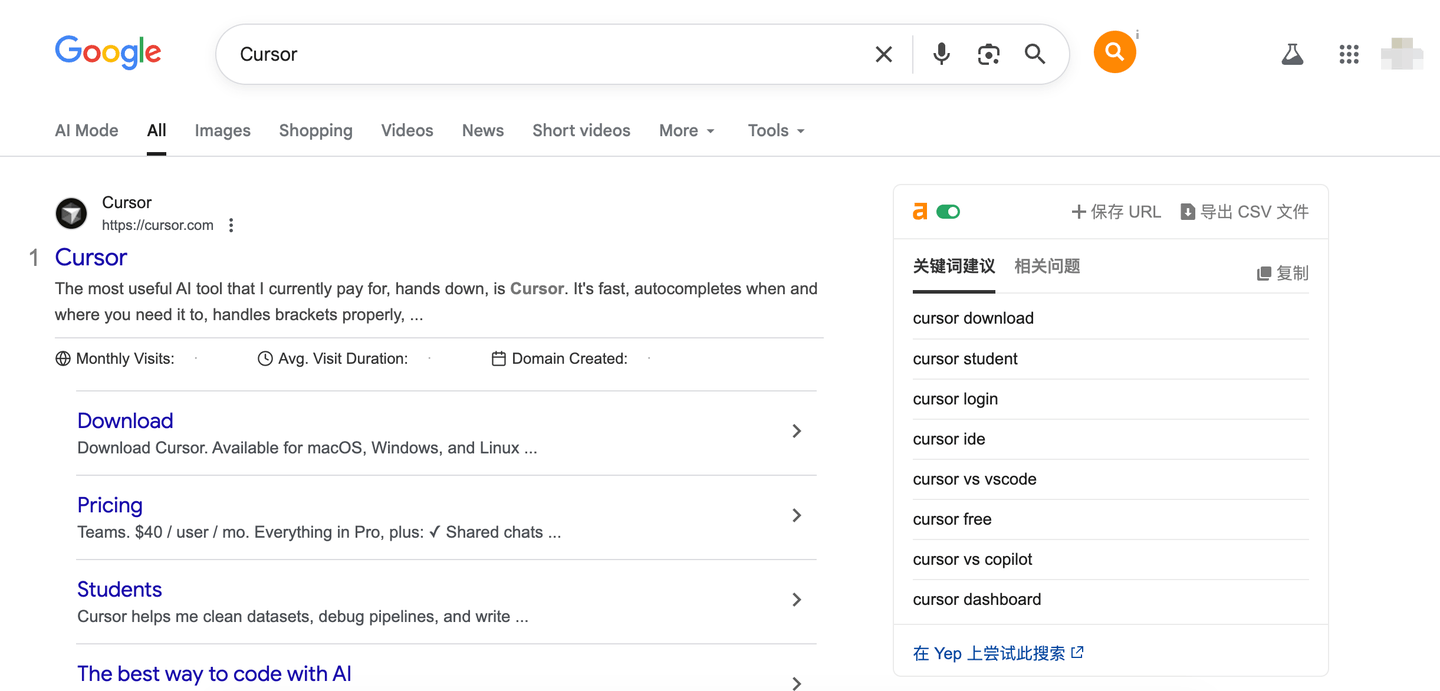Open the Google apps grid
Image resolution: width=1440 pixels, height=691 pixels.
point(1349,54)
